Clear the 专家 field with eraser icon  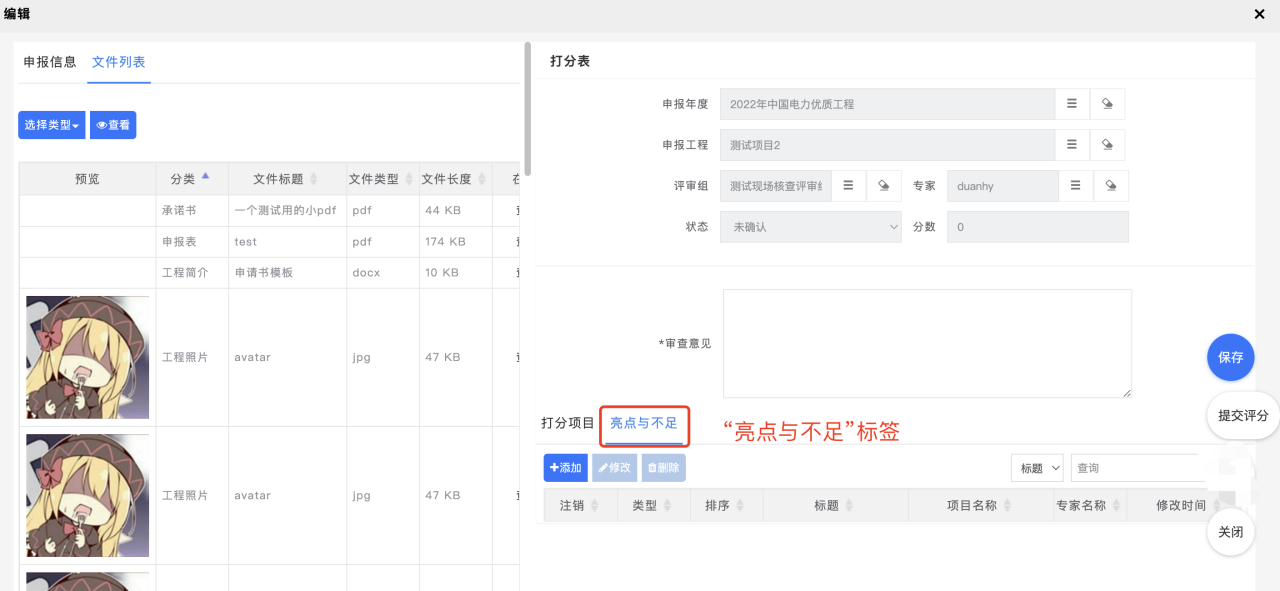1111,186
